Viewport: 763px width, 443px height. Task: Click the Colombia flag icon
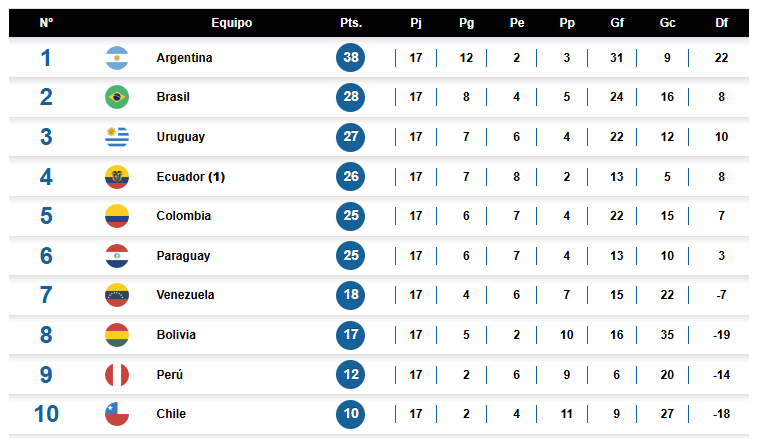(x=117, y=216)
